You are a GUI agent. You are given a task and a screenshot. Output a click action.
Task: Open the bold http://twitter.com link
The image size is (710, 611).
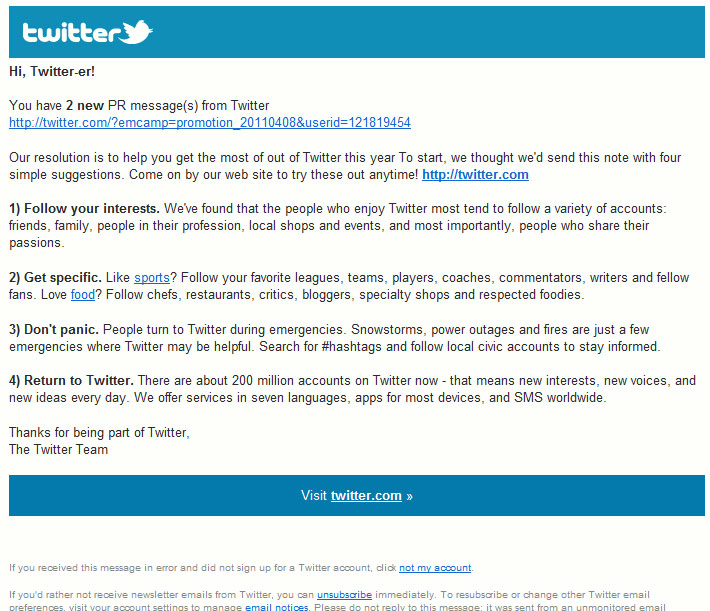(x=475, y=174)
